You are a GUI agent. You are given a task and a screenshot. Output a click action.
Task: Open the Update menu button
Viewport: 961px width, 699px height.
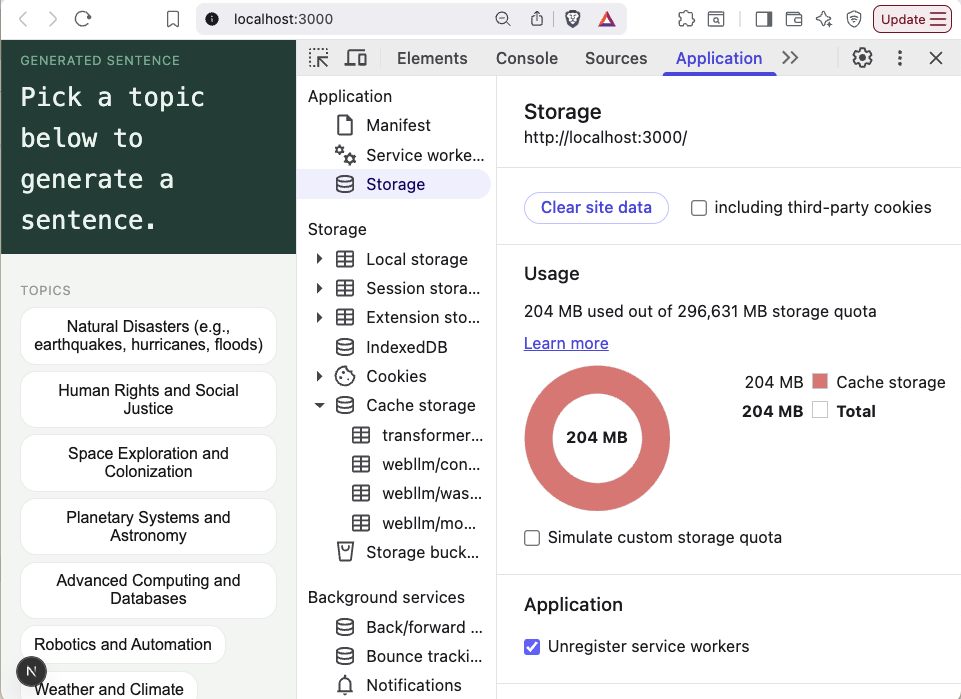pos(912,19)
